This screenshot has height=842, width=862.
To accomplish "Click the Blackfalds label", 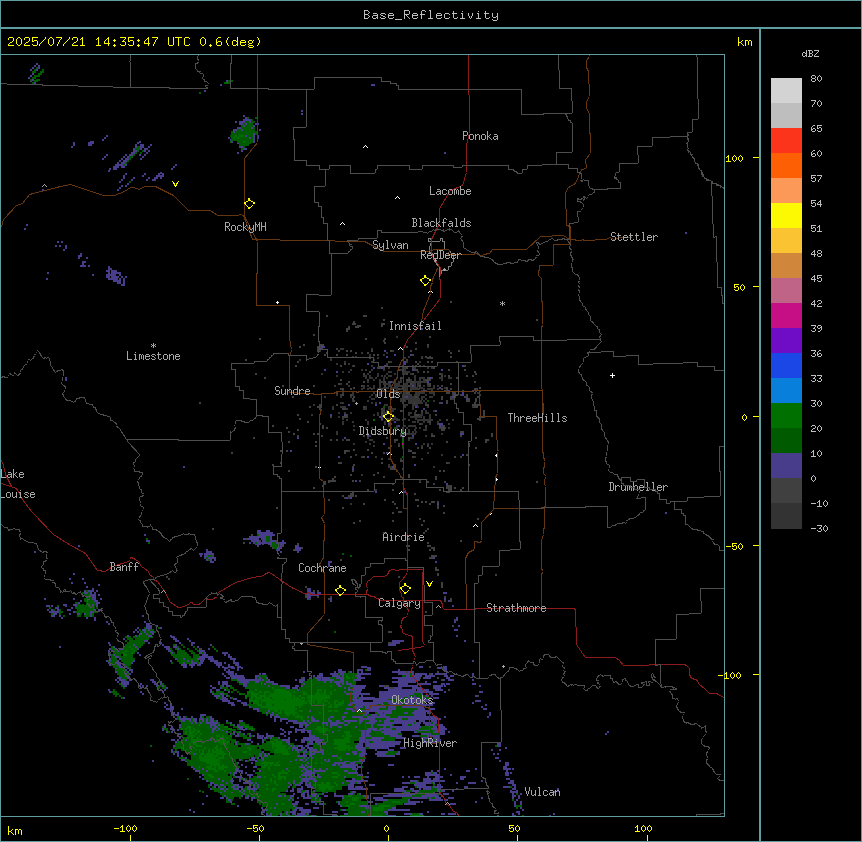I will tap(441, 223).
